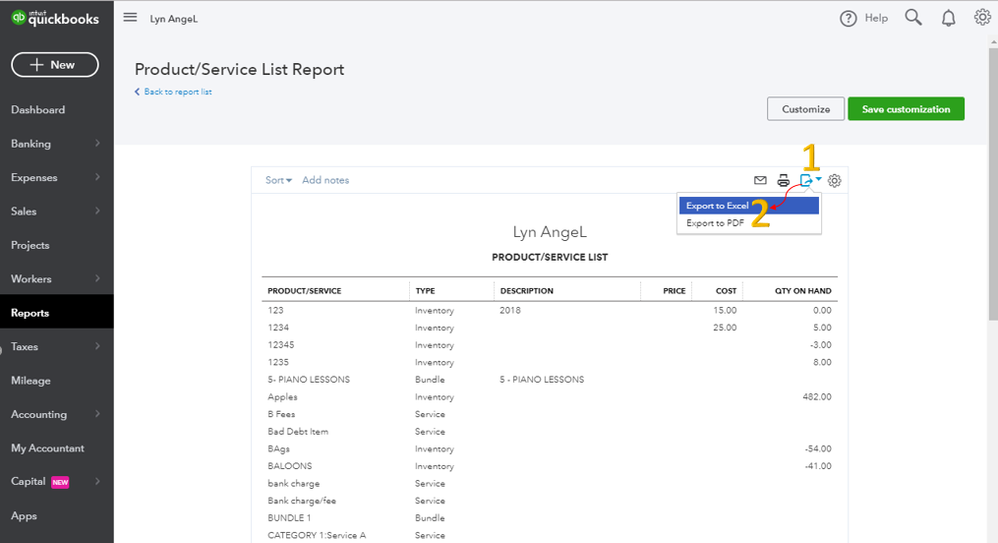Click the QuickBooks logo

click(55, 18)
